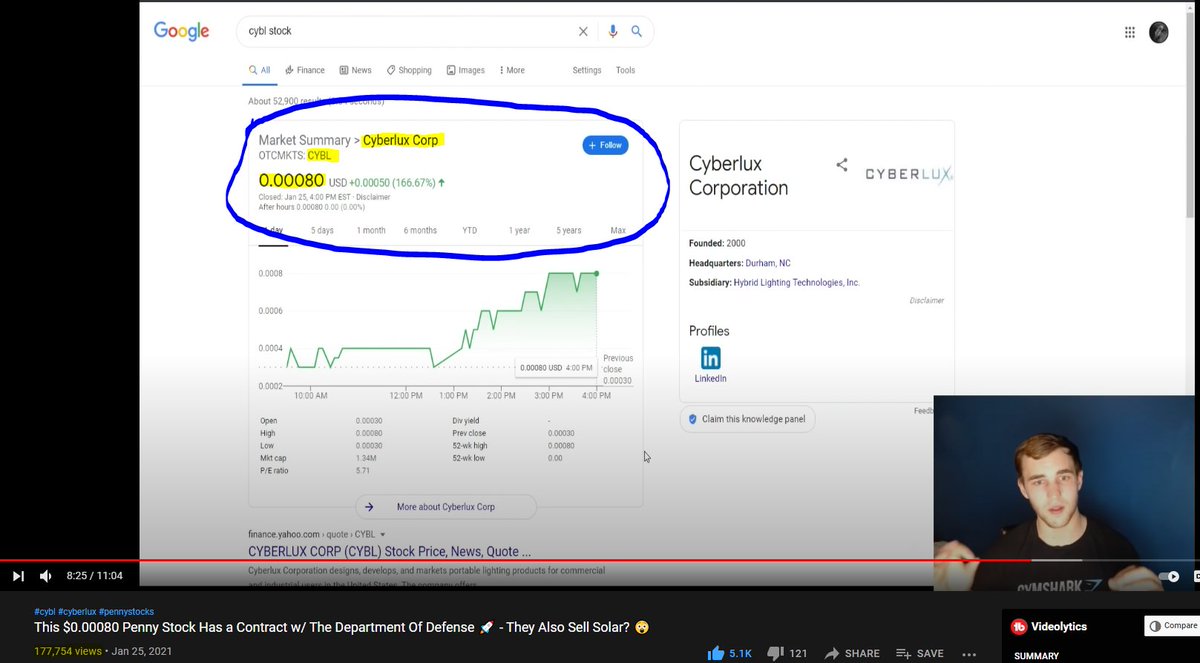Click the Videolytics logo icon
Screen dimensions: 1200x663
[1018, 627]
